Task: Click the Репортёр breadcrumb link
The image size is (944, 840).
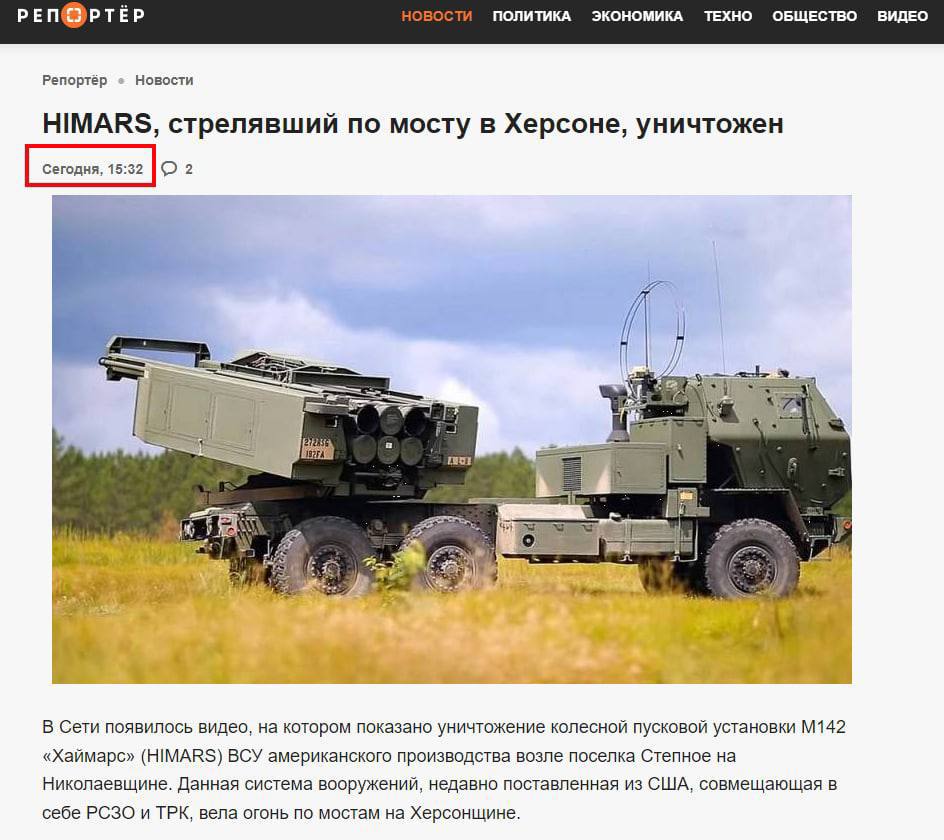Action: tap(75, 80)
